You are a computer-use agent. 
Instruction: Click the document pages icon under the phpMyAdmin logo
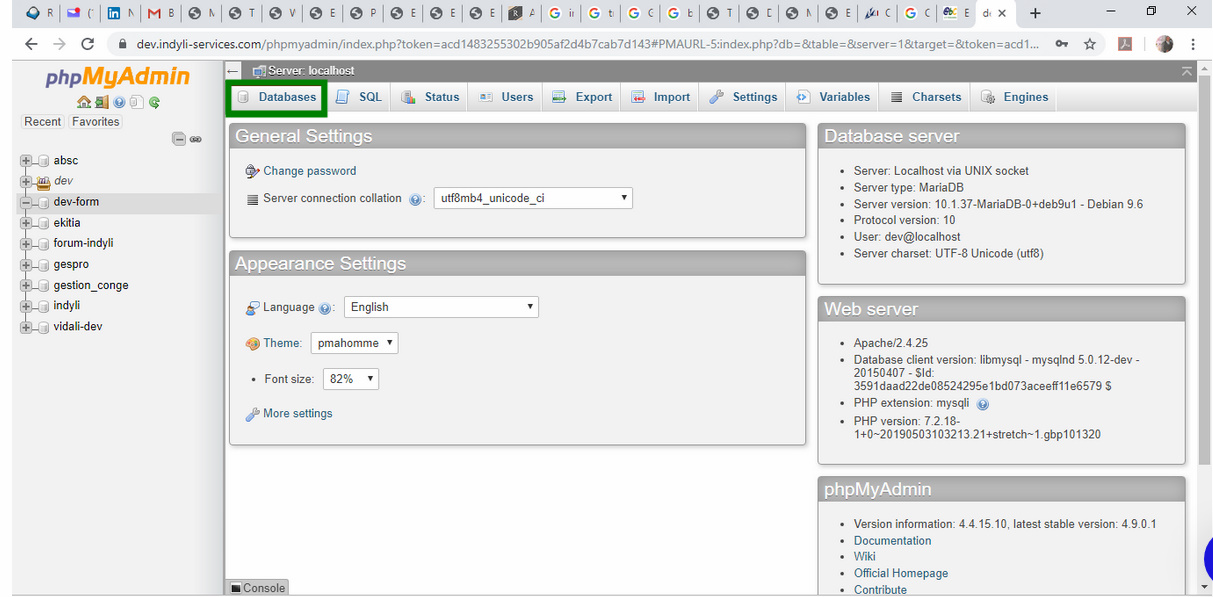pyautogui.click(x=136, y=102)
